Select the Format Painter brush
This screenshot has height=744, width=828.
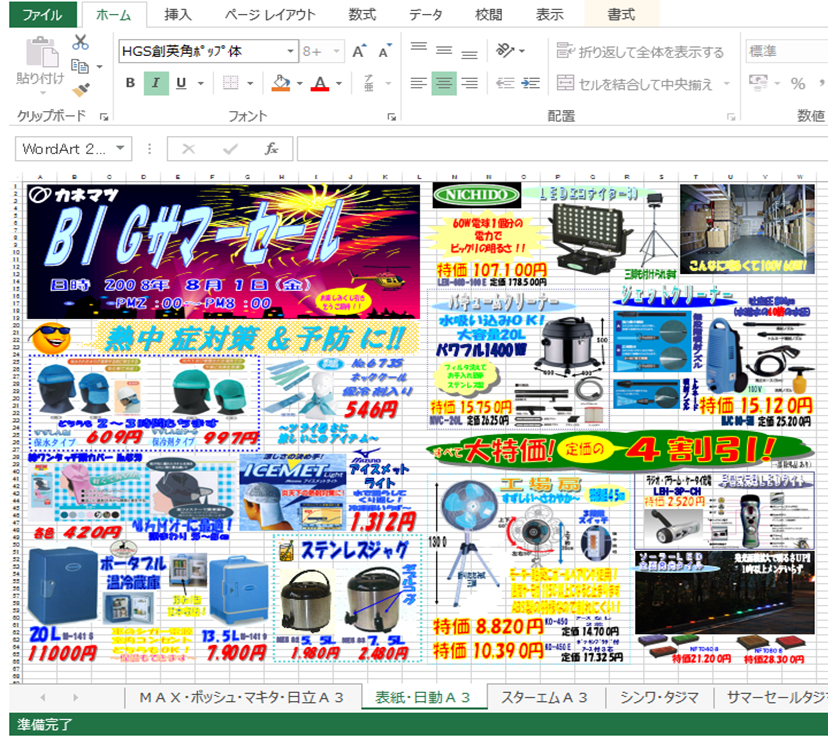(81, 90)
